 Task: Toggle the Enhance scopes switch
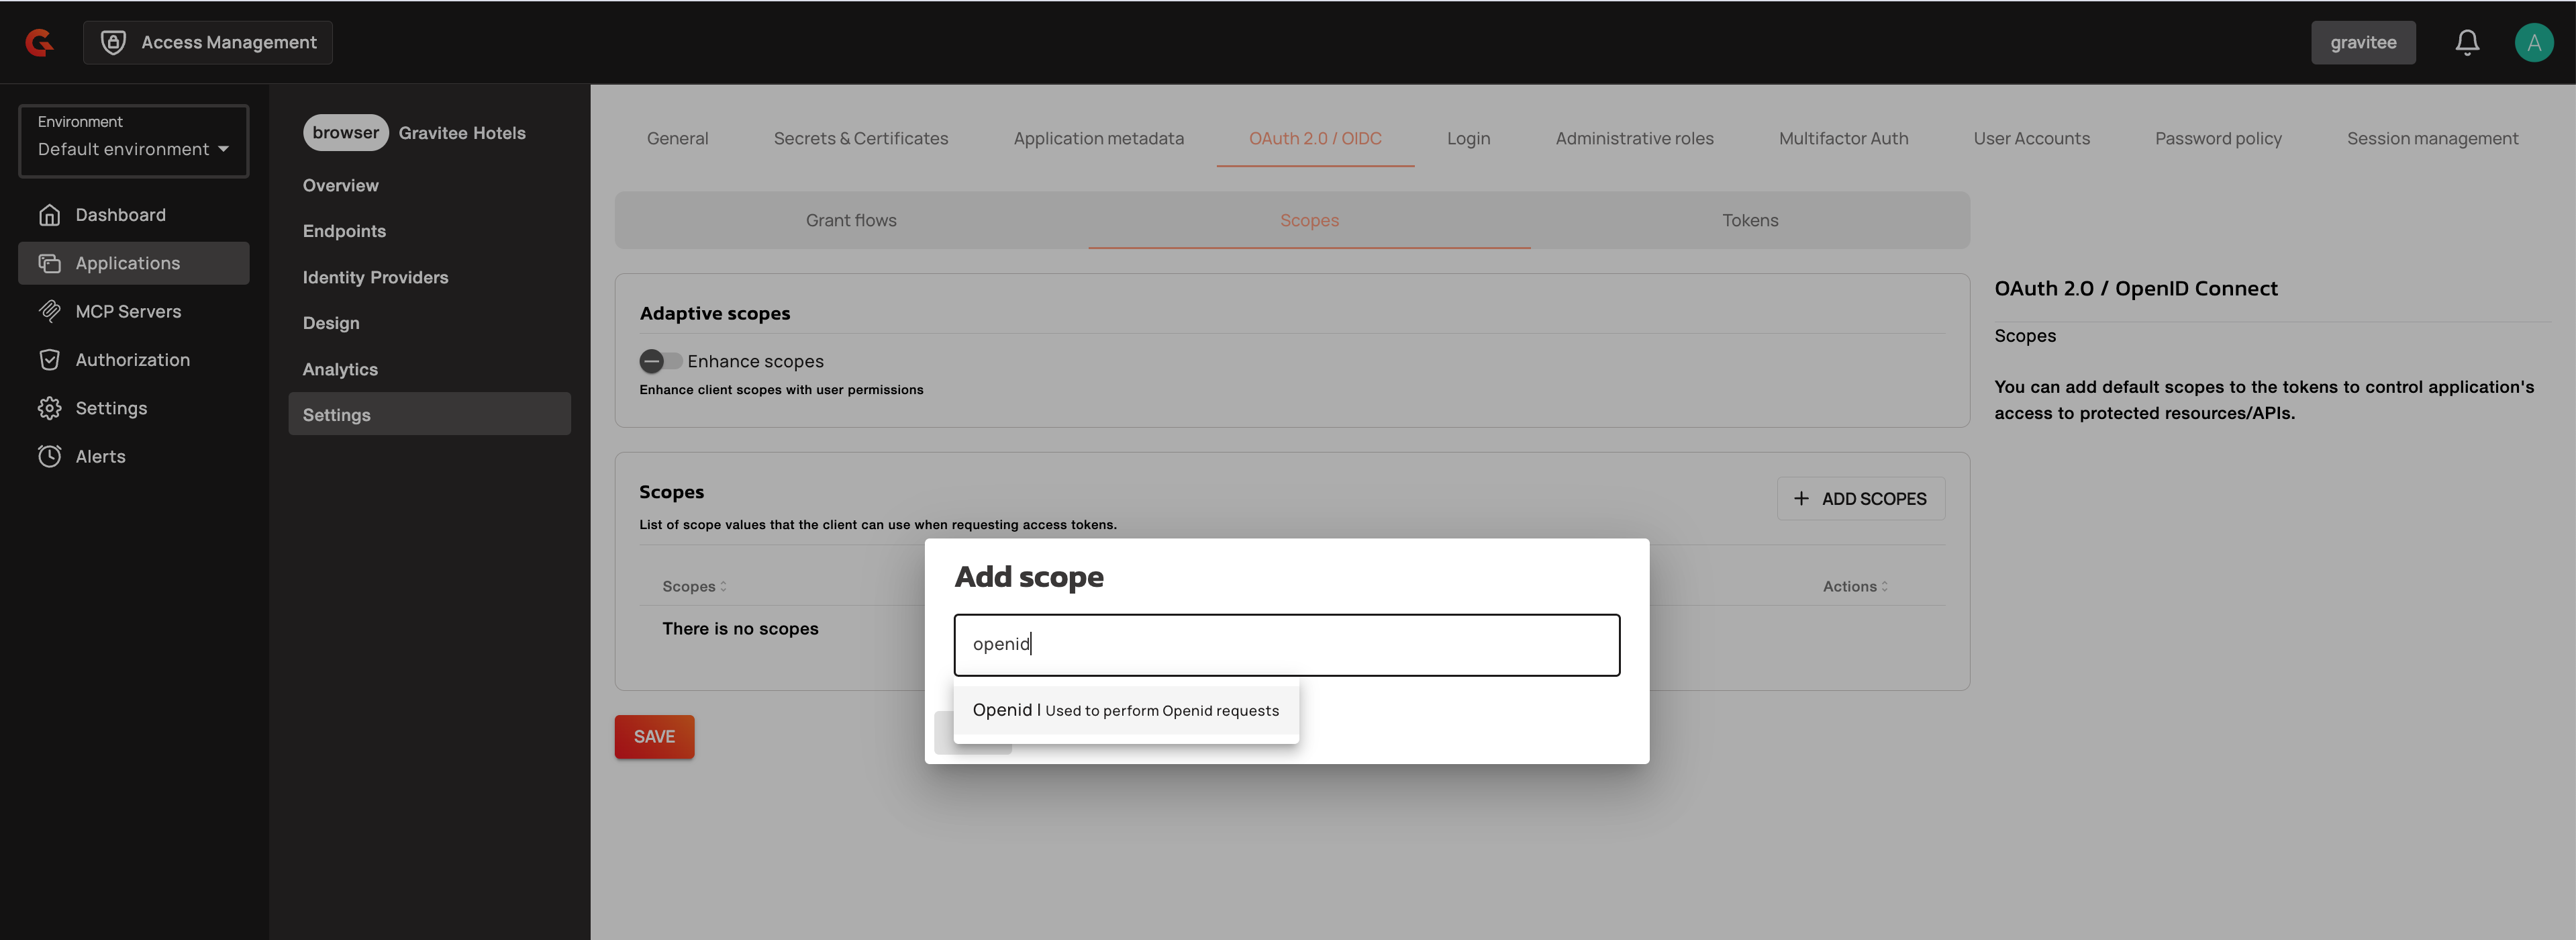(x=660, y=361)
